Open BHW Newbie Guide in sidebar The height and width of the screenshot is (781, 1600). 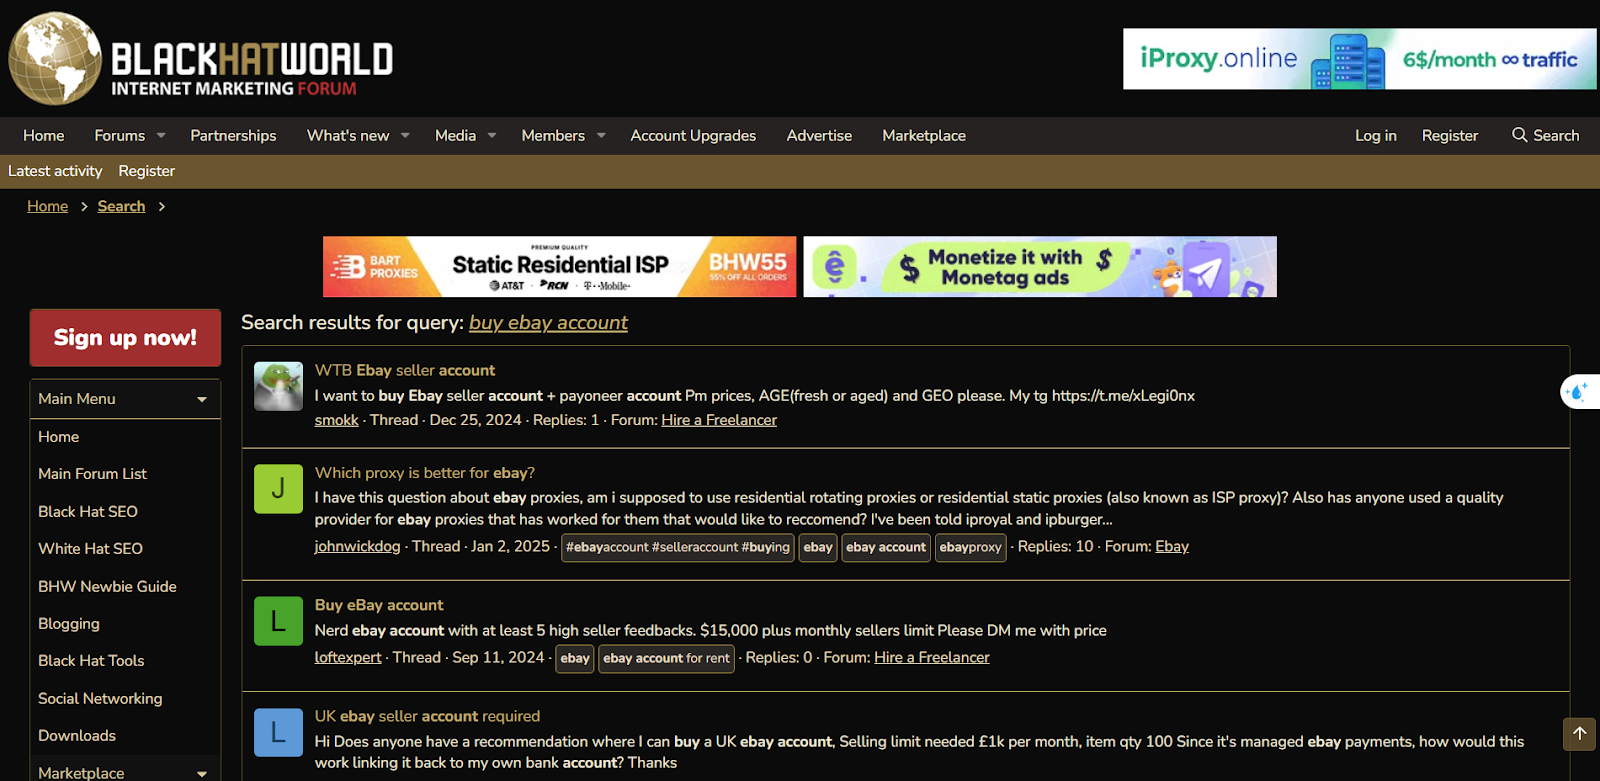[107, 586]
